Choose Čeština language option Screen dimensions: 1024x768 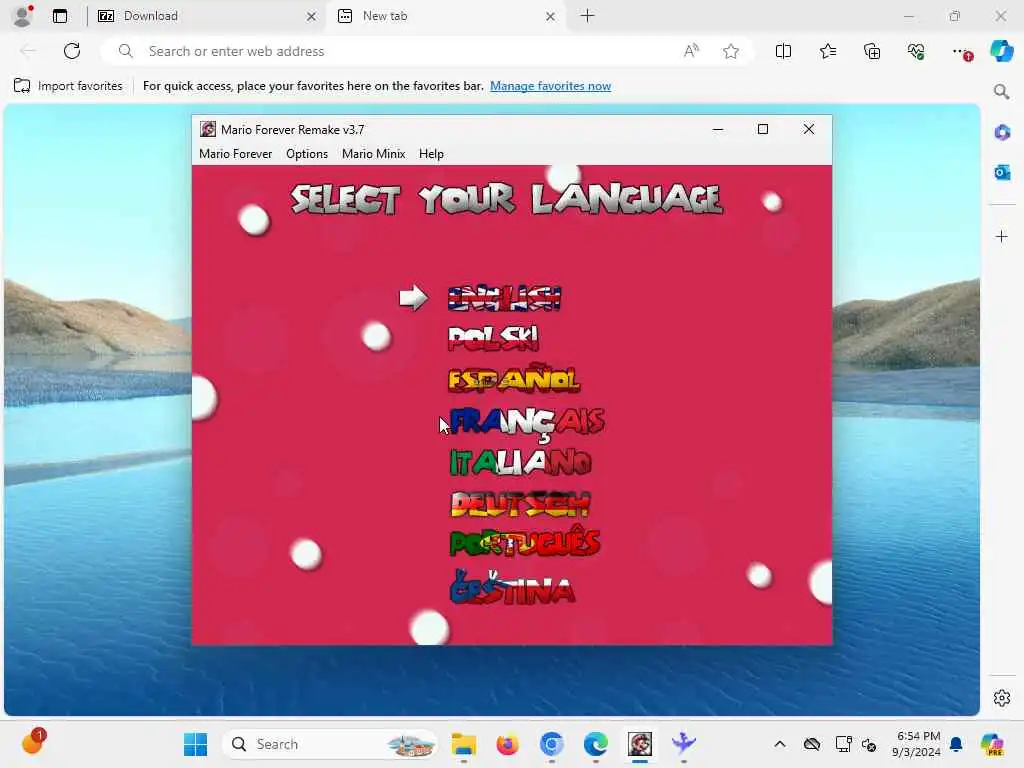[513, 586]
